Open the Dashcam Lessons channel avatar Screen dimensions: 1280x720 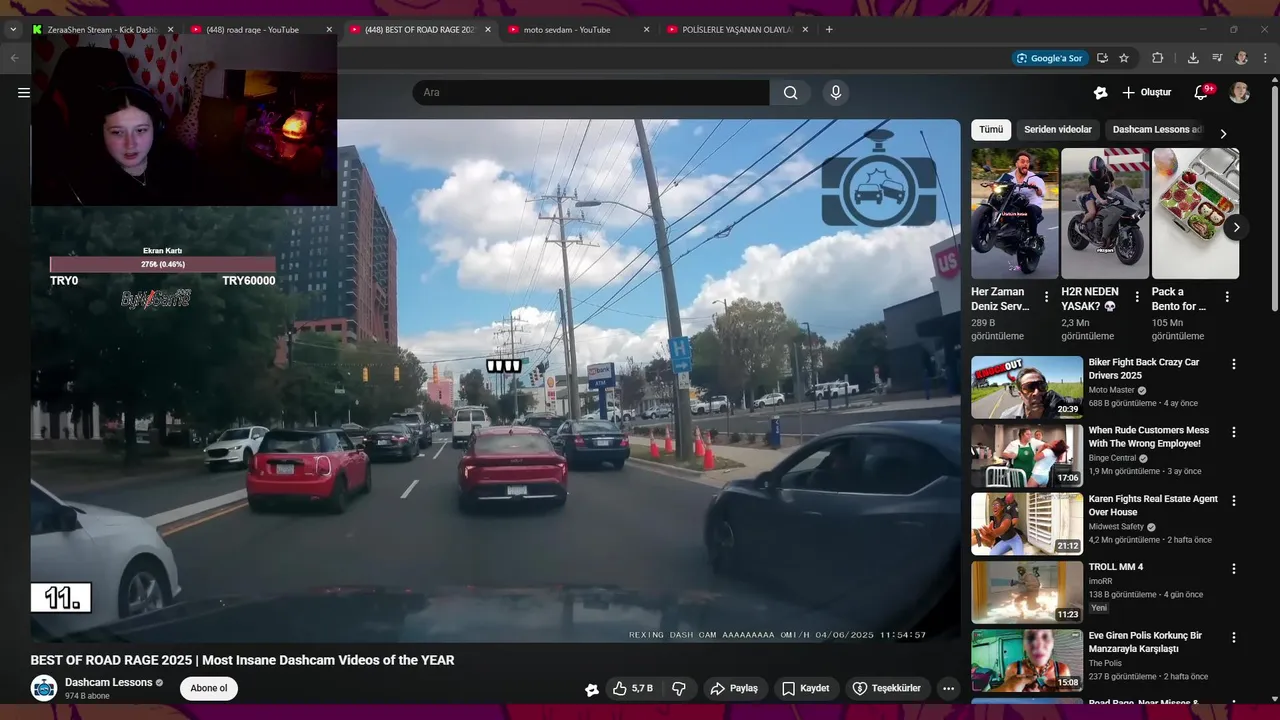[44, 688]
